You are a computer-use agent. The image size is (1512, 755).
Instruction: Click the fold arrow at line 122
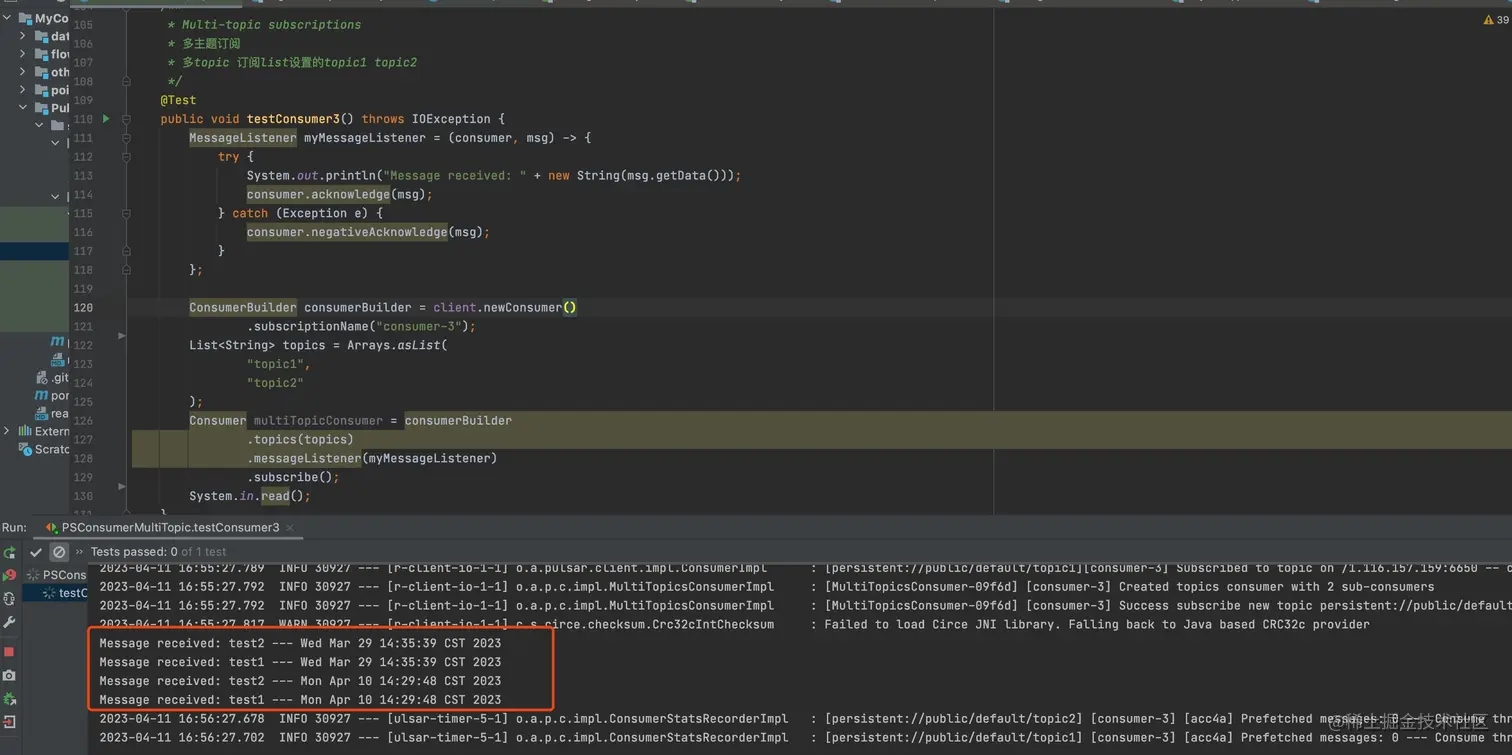click(122, 336)
